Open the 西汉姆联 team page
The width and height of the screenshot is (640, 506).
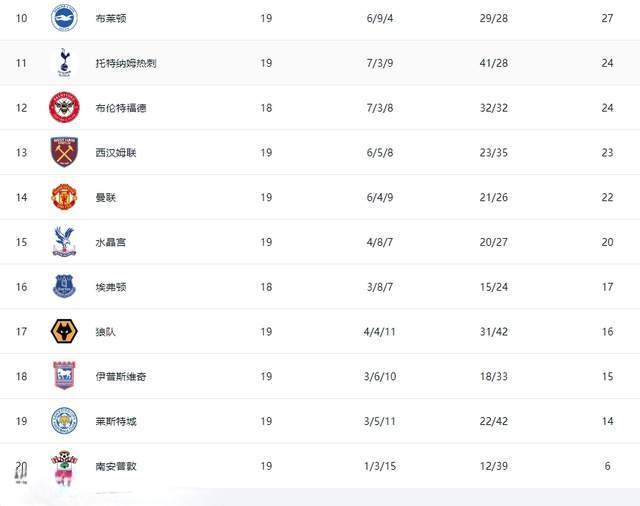coord(116,153)
